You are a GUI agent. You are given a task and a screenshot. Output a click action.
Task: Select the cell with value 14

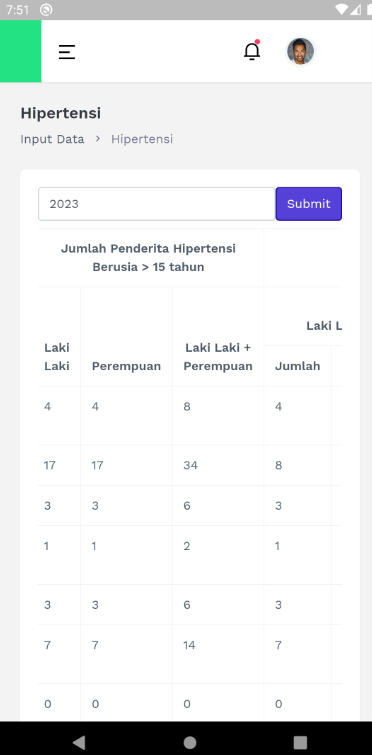(189, 645)
